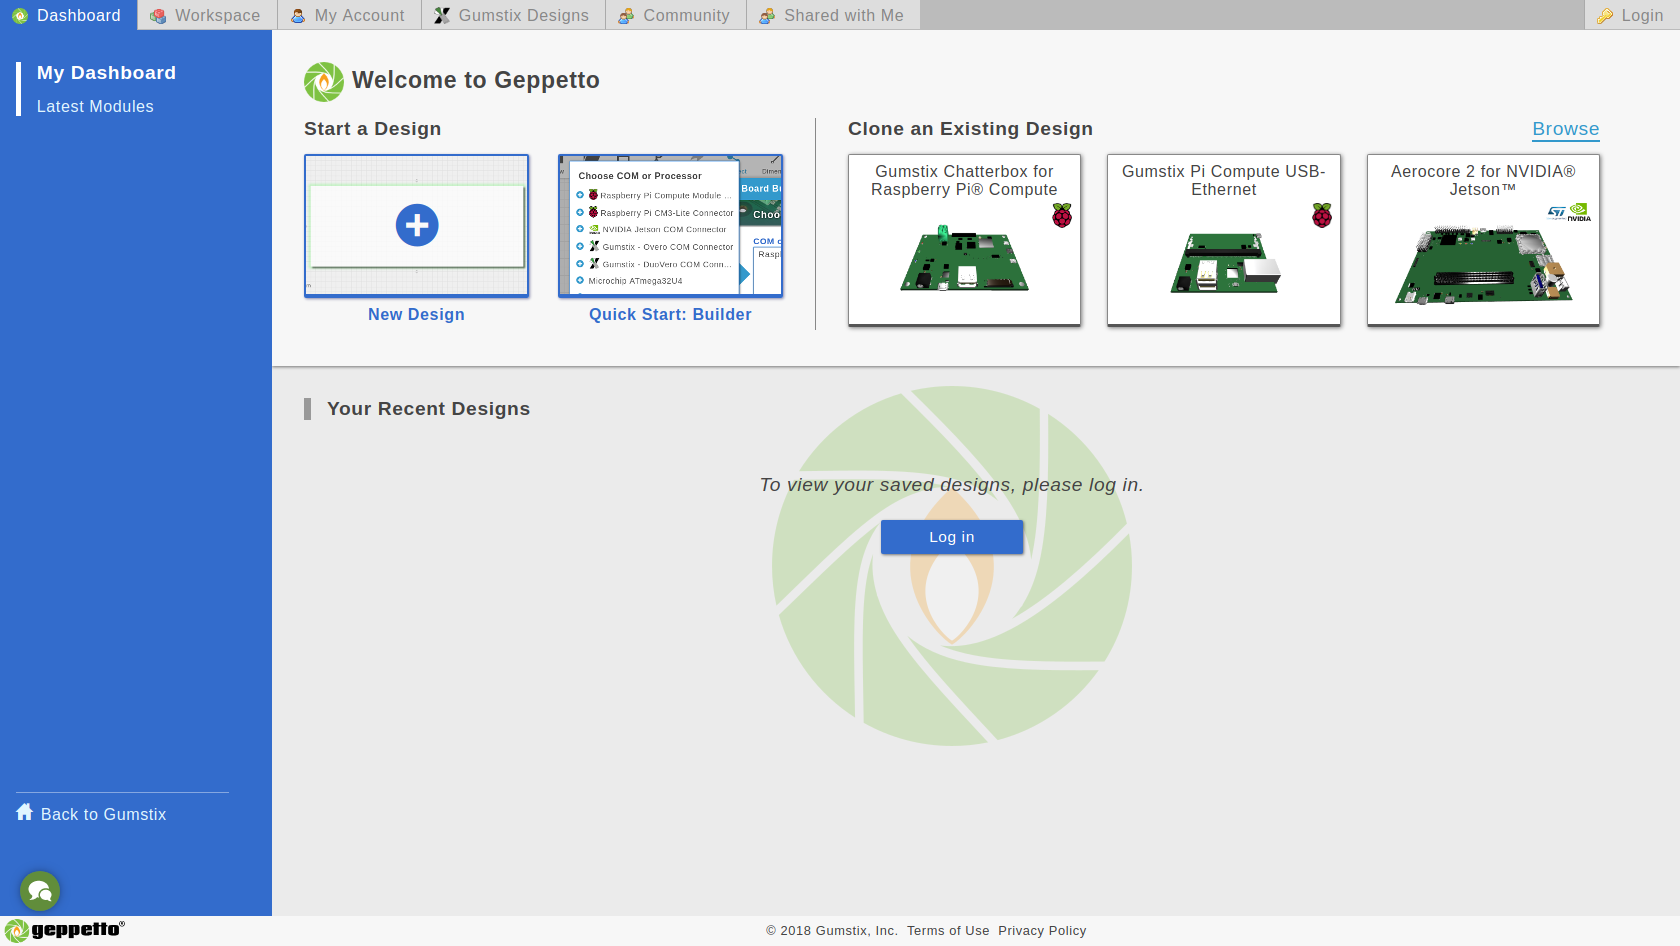Click the Login key icon
1680x946 pixels.
coord(1605,16)
